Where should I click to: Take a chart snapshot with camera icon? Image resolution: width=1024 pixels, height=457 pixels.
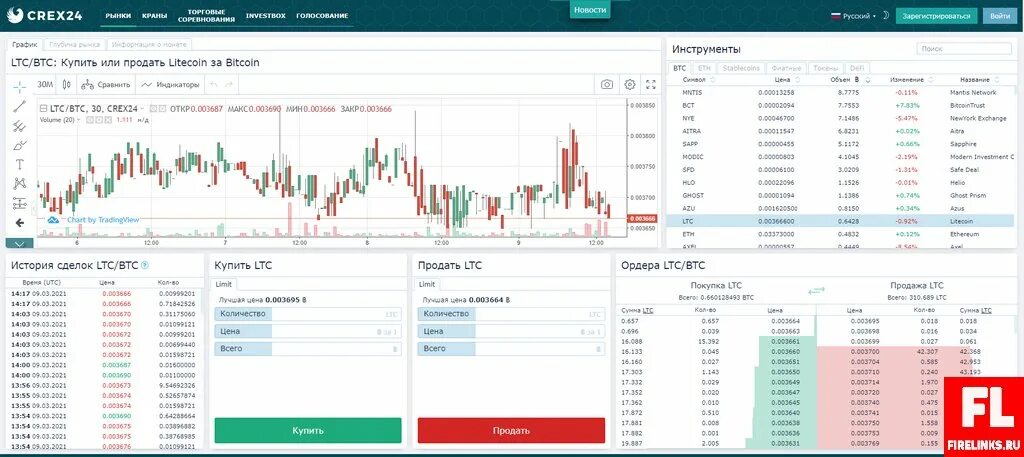(x=607, y=84)
